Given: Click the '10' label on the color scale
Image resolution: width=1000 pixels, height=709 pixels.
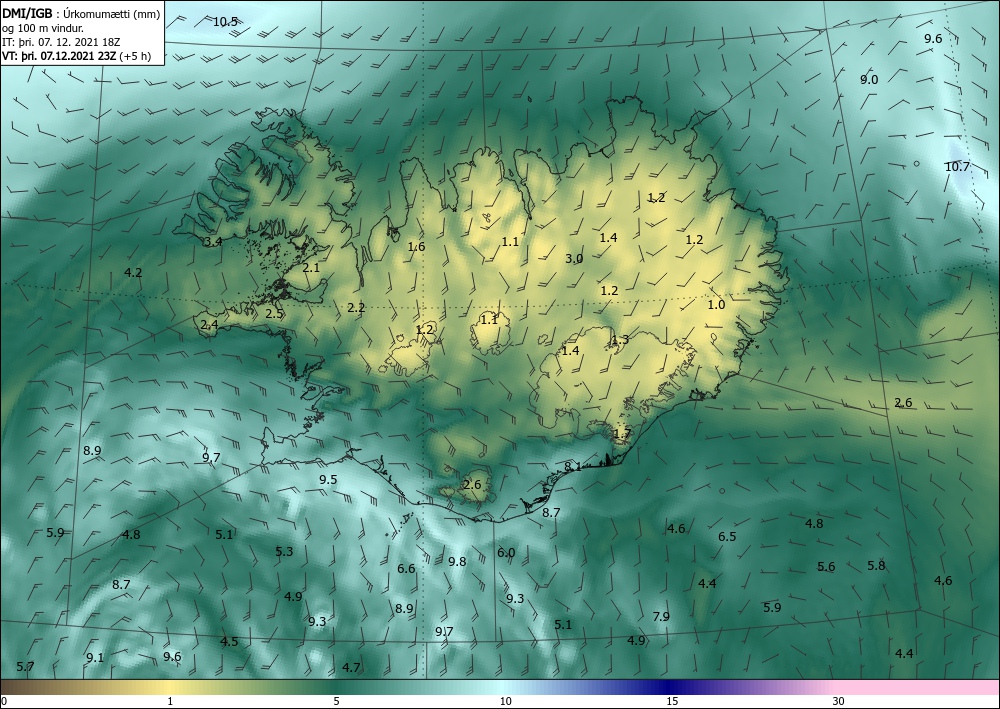Looking at the screenshot, I should [x=505, y=702].
